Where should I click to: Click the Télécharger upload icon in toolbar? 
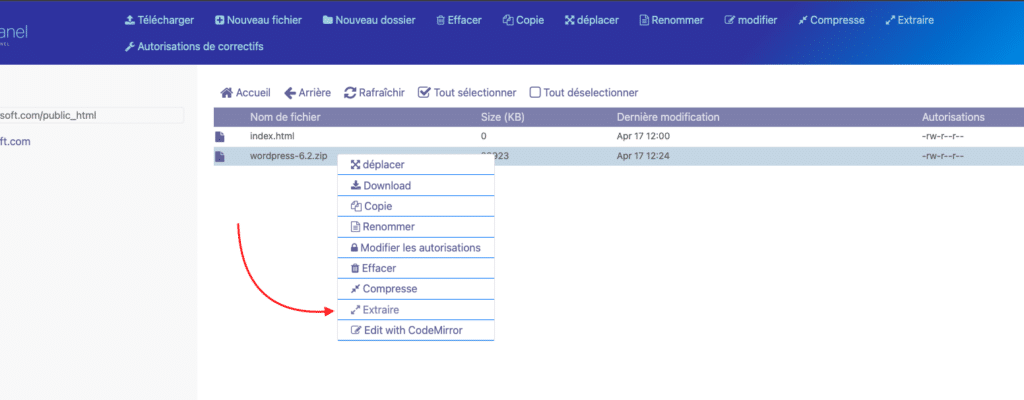click(129, 20)
